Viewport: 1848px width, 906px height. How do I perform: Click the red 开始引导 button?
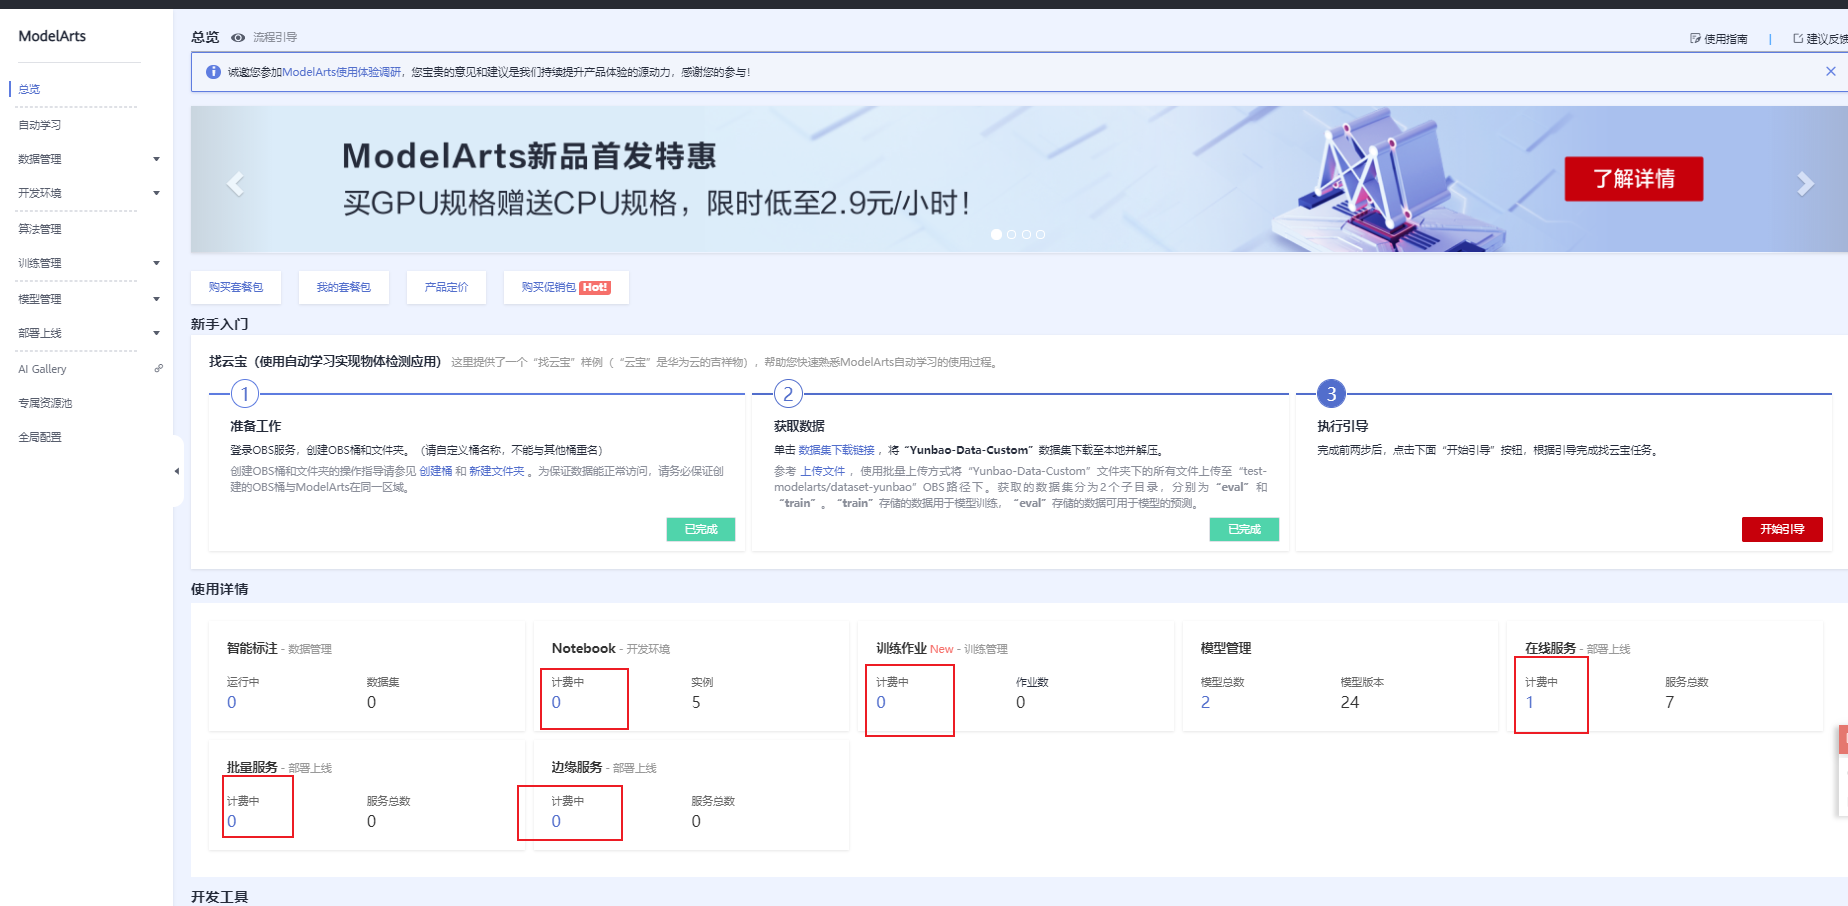1781,529
